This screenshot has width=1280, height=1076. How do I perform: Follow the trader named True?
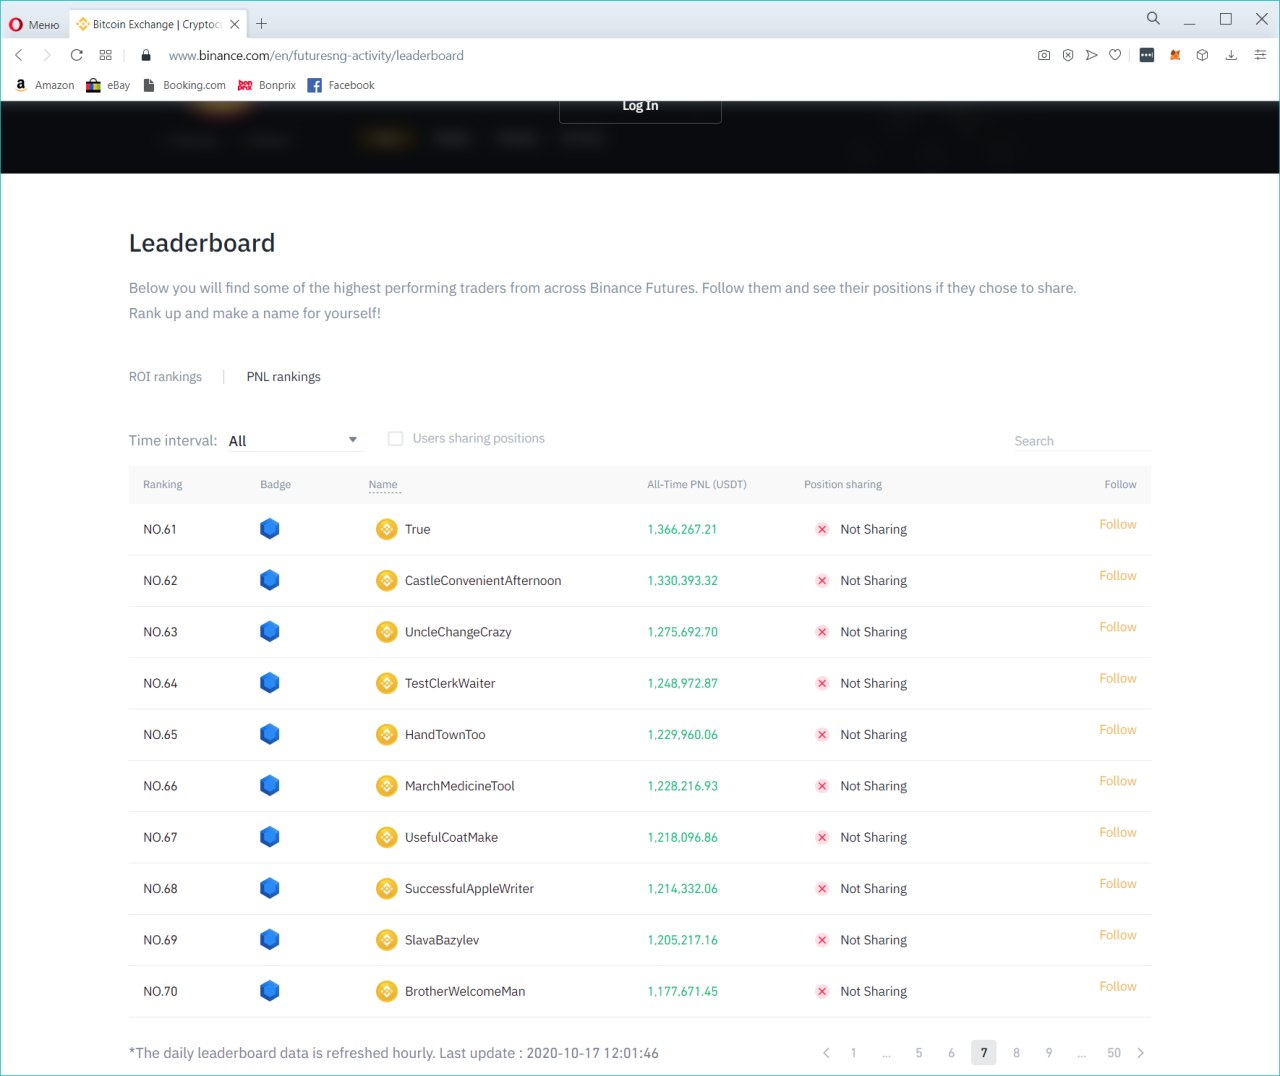click(1117, 524)
